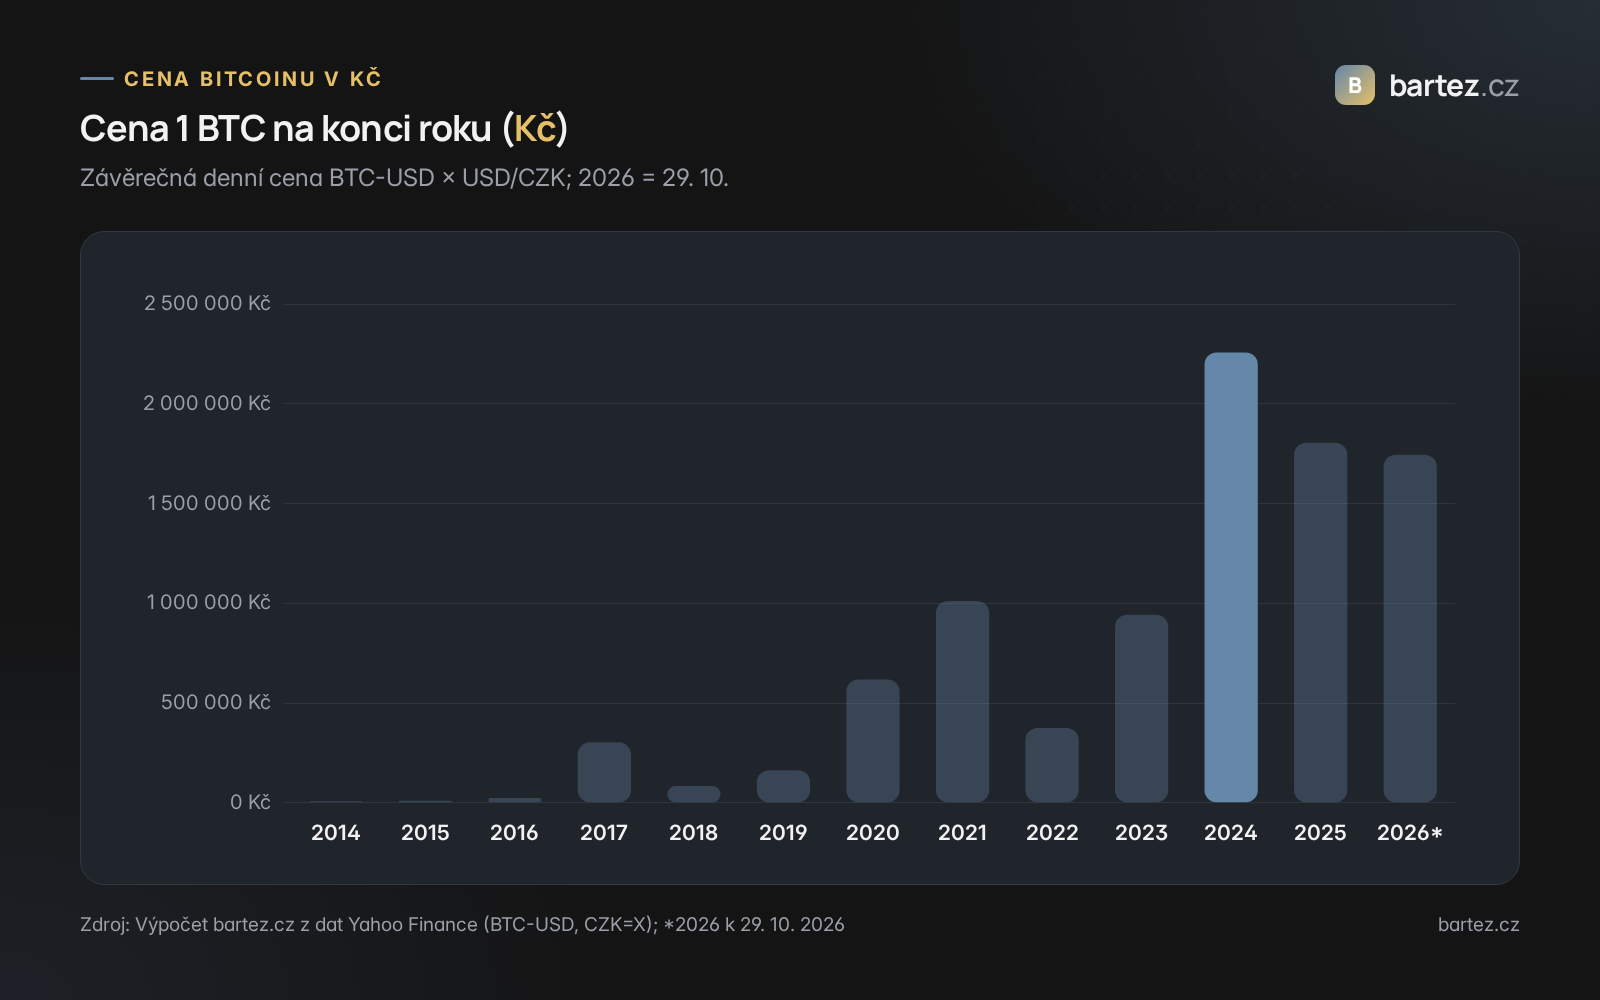The height and width of the screenshot is (1000, 1600).
Task: Click the Zdroj source footnote text
Action: 462,924
